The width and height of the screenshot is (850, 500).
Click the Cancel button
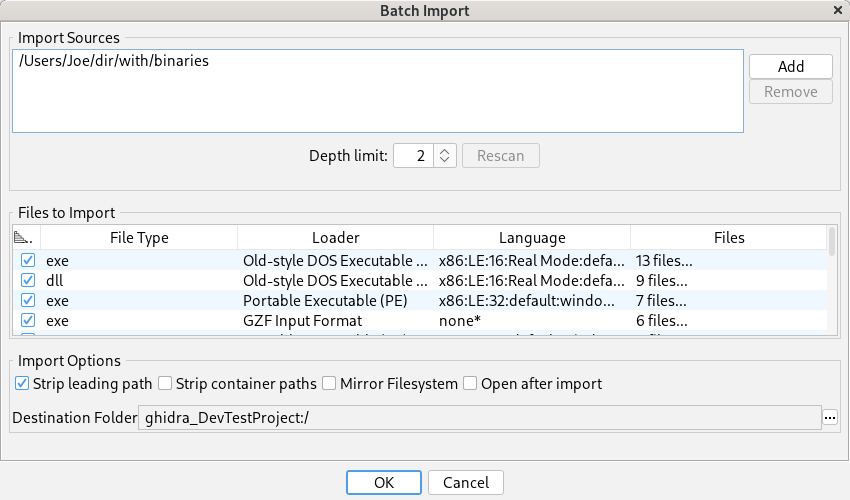[x=465, y=482]
